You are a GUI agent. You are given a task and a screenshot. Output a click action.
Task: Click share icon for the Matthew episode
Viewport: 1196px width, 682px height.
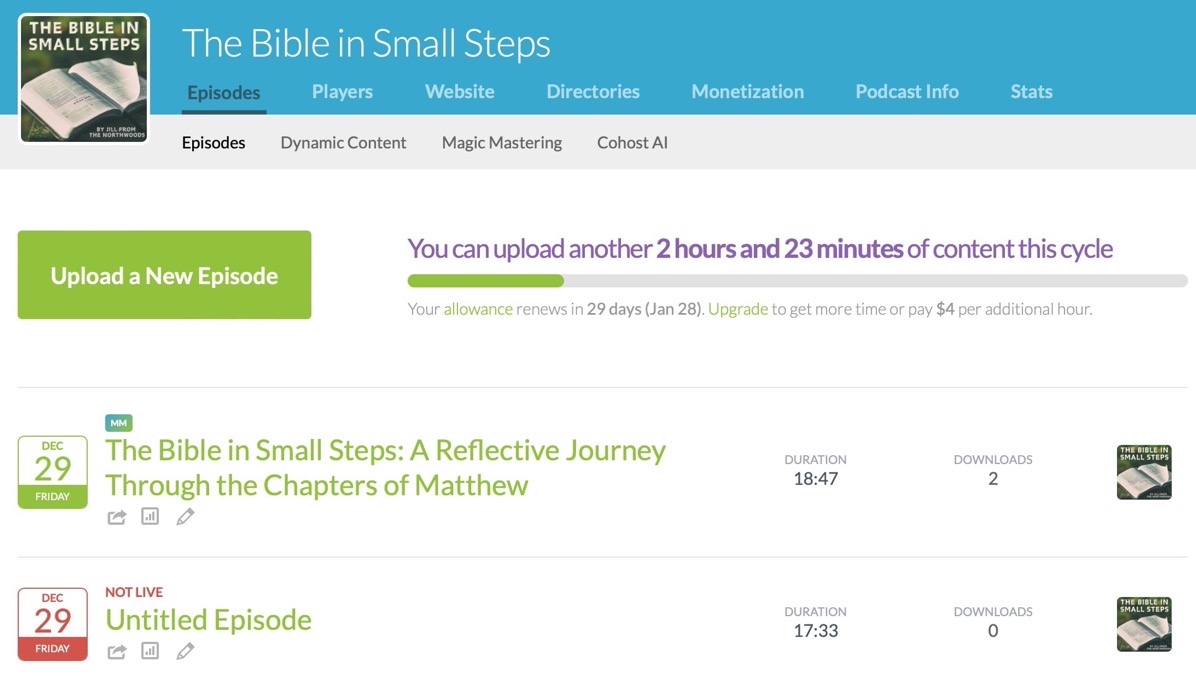click(x=117, y=517)
